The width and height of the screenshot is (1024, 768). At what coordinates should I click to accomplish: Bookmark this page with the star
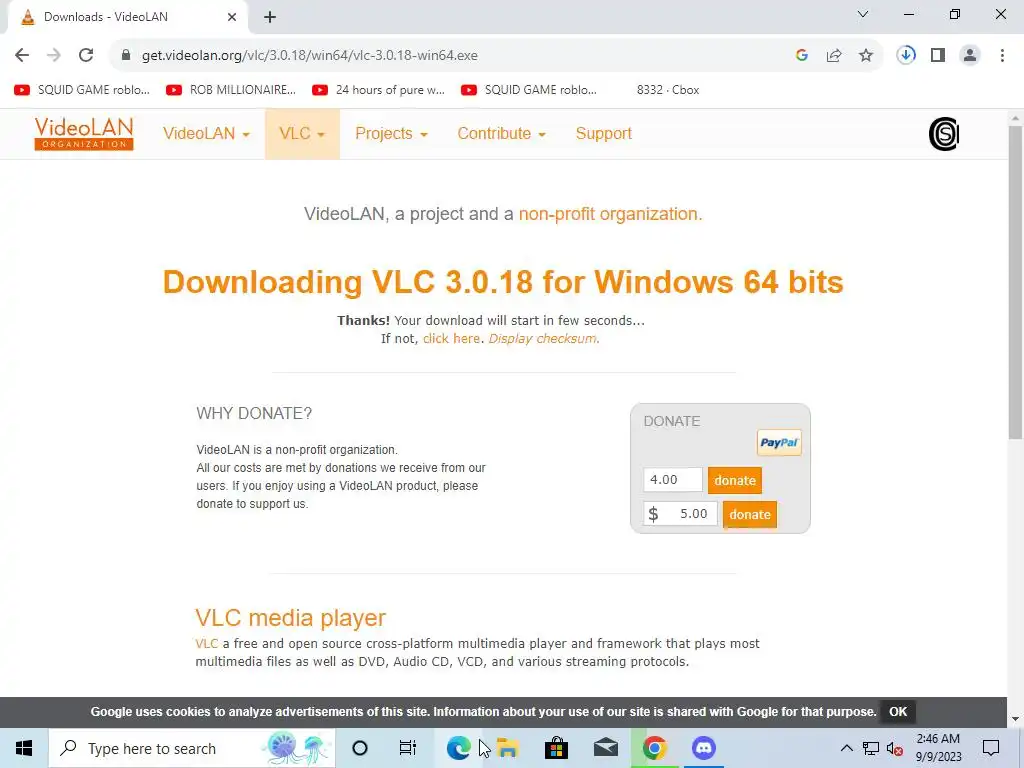[x=866, y=56]
